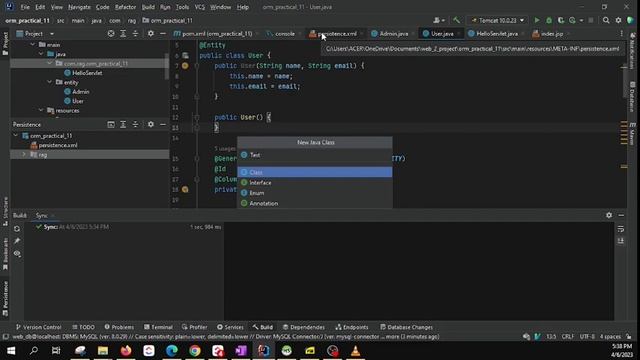
Task: Switch to persistence.xml editor tab
Action: [x=336, y=33]
